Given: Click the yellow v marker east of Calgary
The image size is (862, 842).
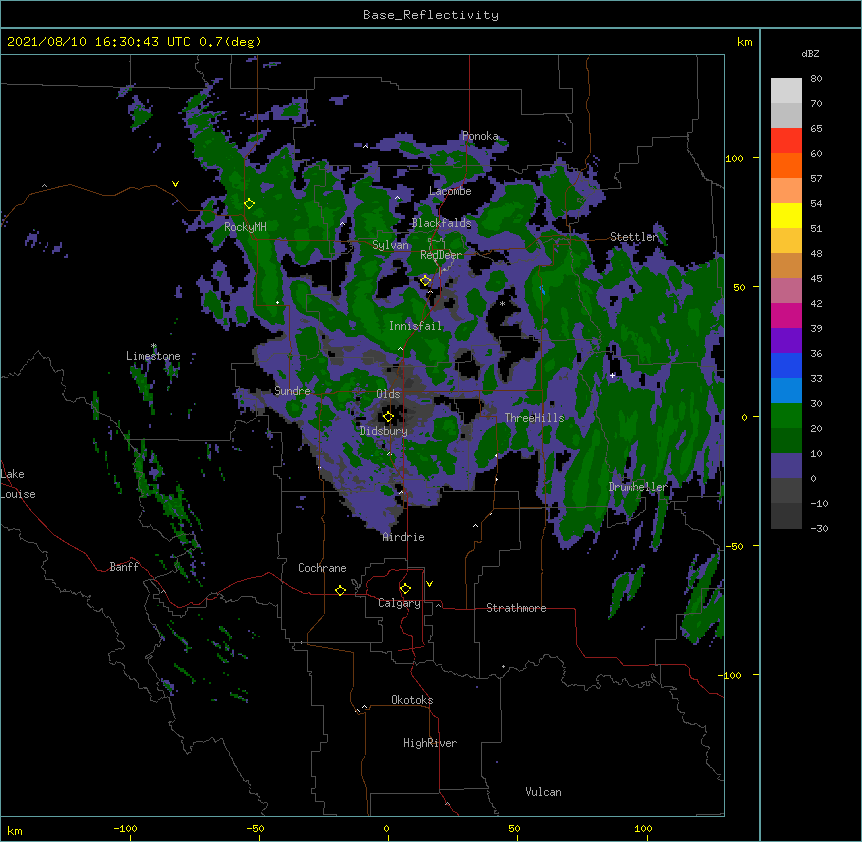Looking at the screenshot, I should [429, 584].
